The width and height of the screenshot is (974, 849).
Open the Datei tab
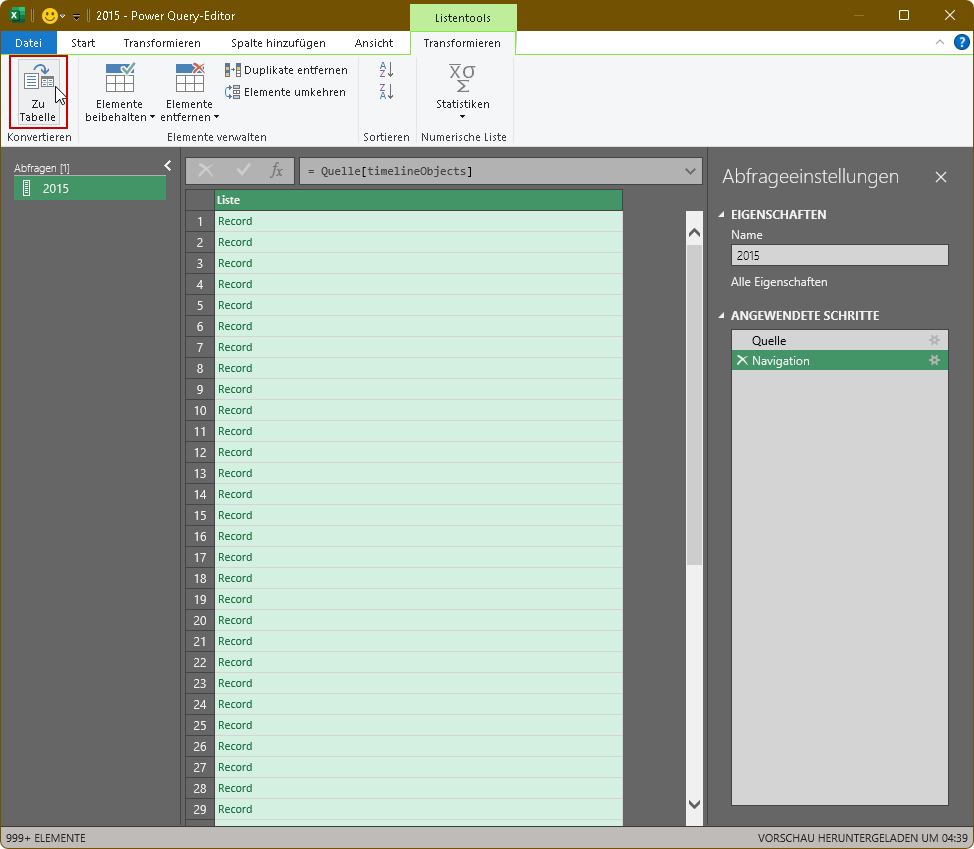pyautogui.click(x=28, y=43)
